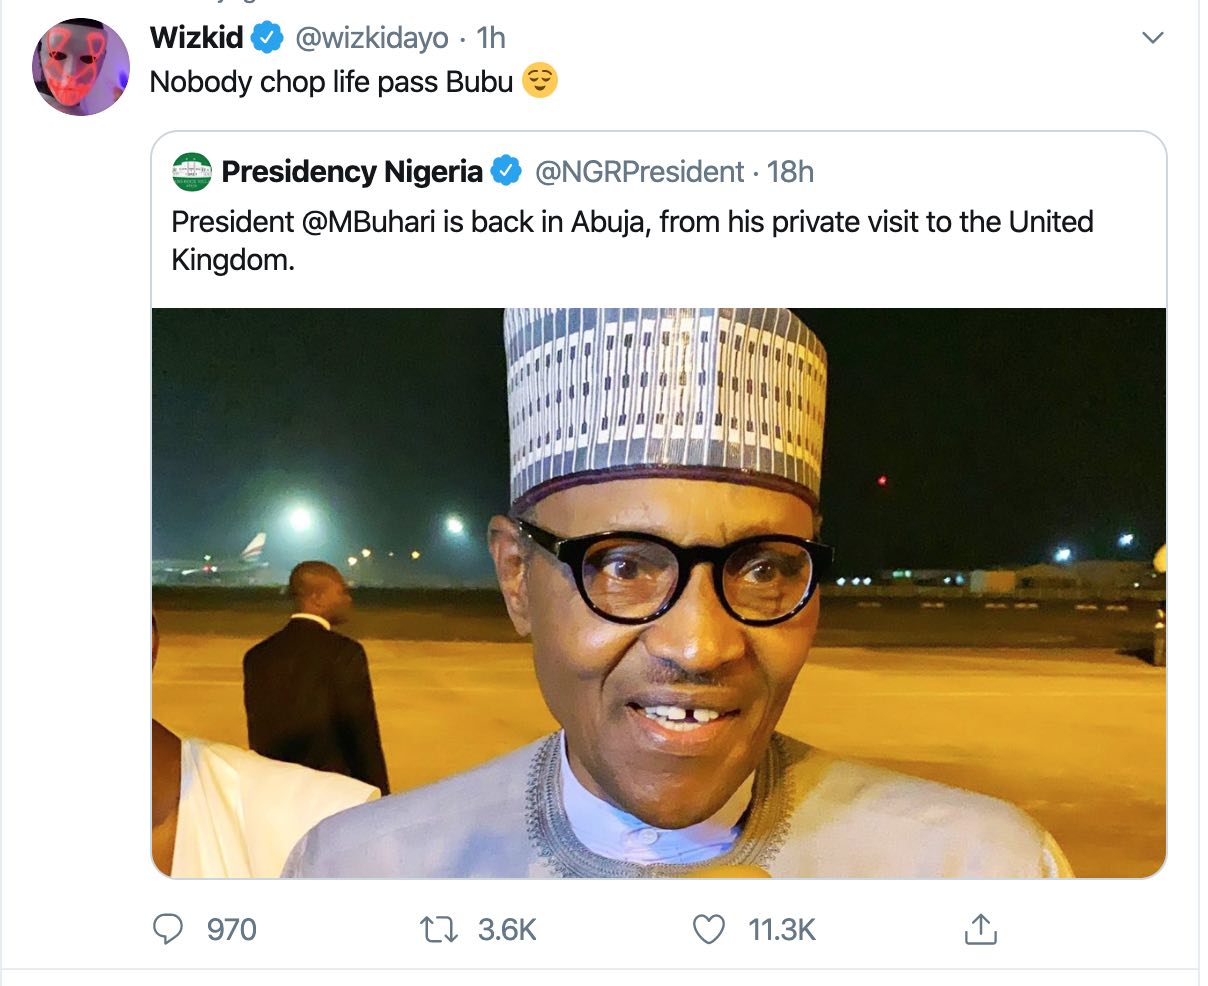
Task: Open the Wizkid display name link
Action: click(196, 38)
